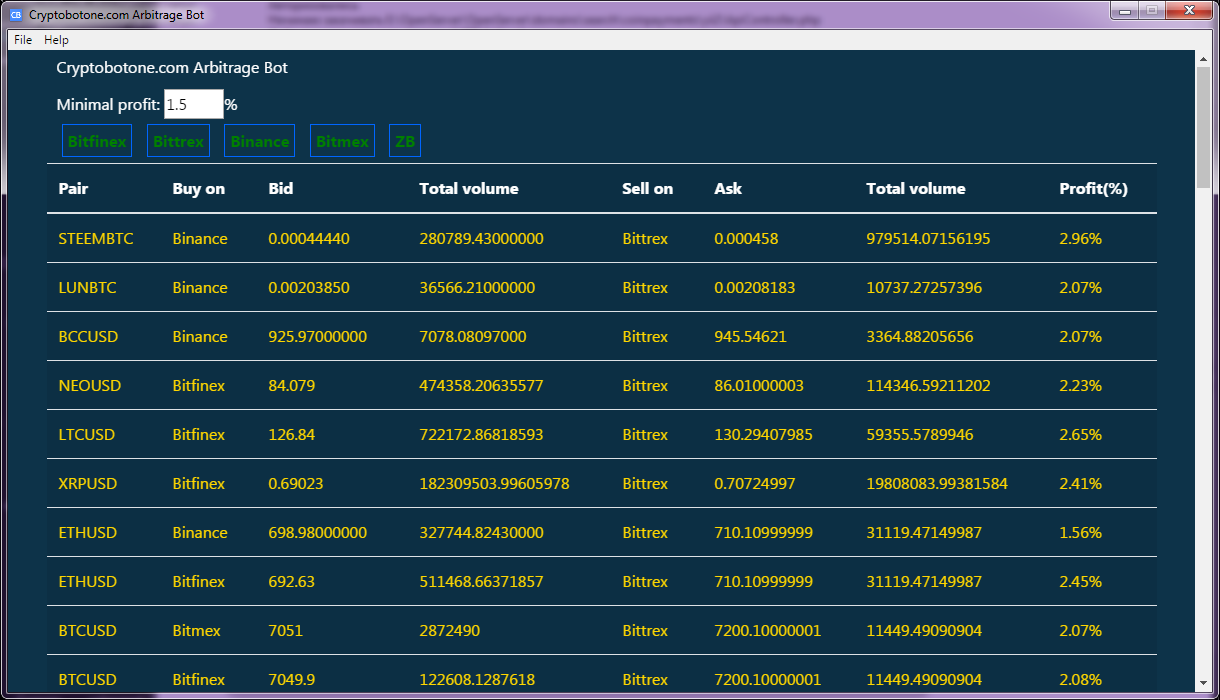Select the STEEMBTC pair cell
Viewport: 1220px width, 700px height.
pyautogui.click(x=96, y=239)
